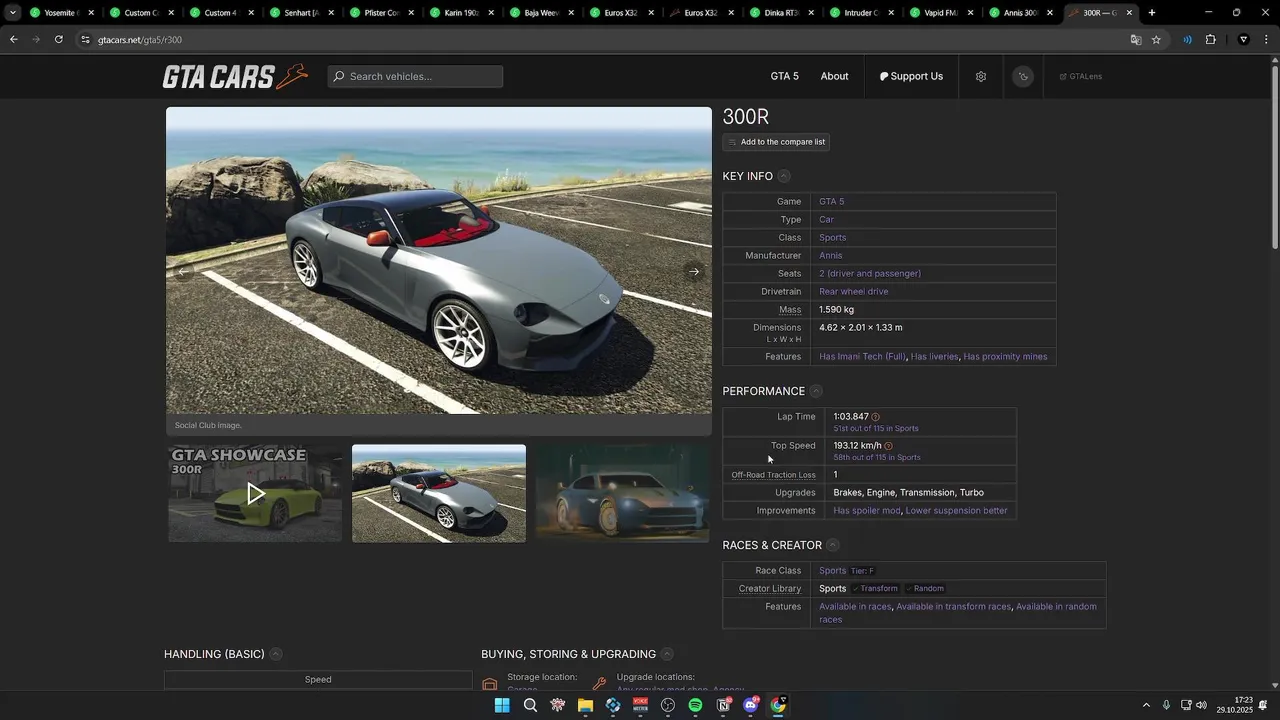Switch to the Vapid FMJ browser tab

[x=940, y=13]
